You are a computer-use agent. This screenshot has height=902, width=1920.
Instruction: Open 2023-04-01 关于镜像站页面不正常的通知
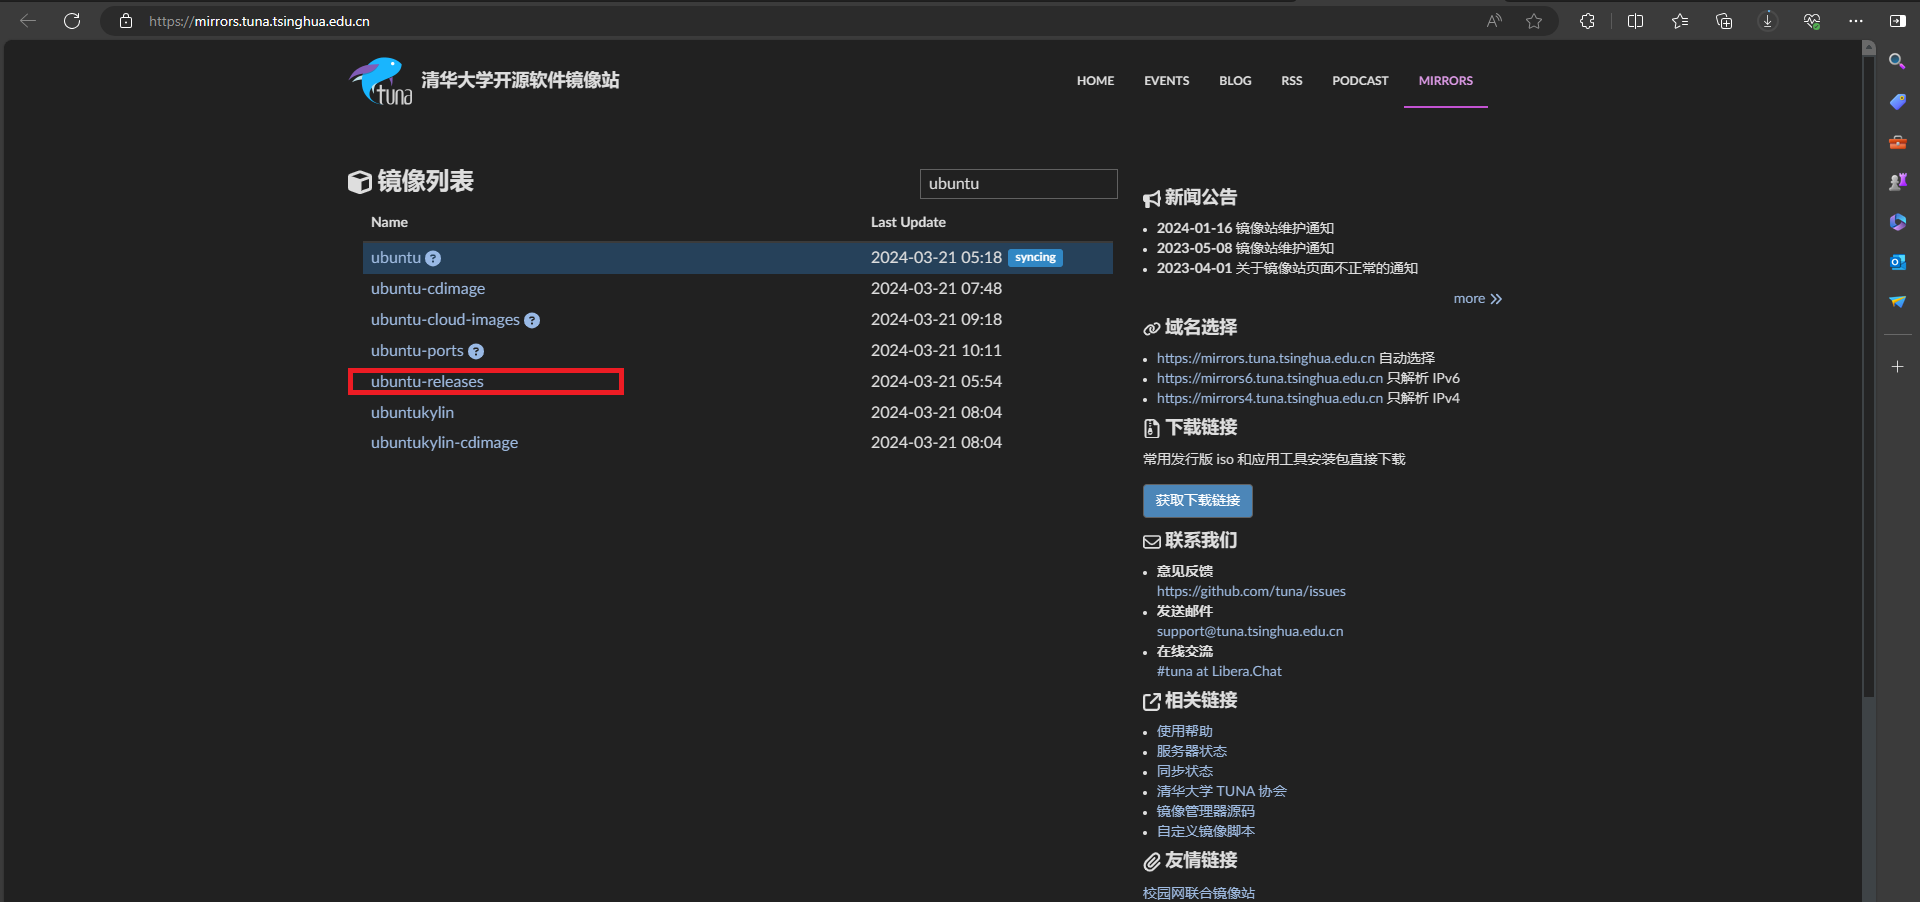pyautogui.click(x=1287, y=268)
